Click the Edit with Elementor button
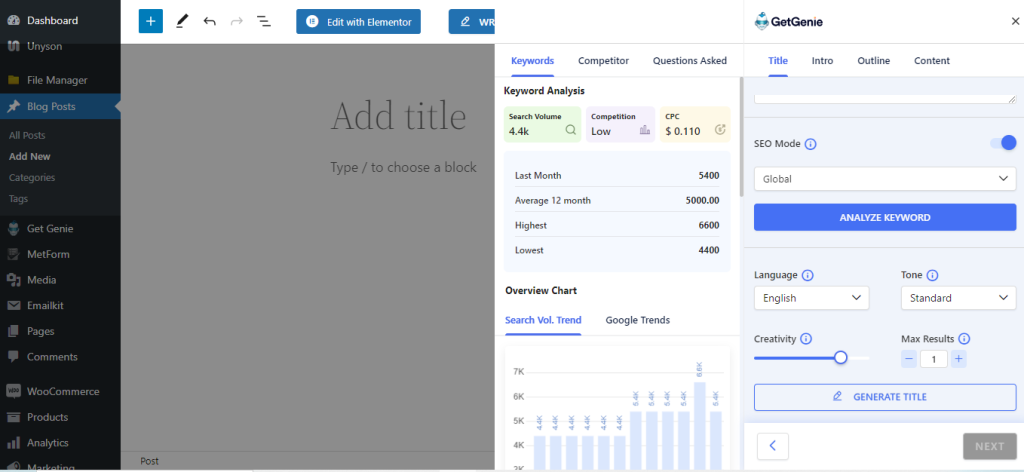The height and width of the screenshot is (472, 1024). click(359, 22)
